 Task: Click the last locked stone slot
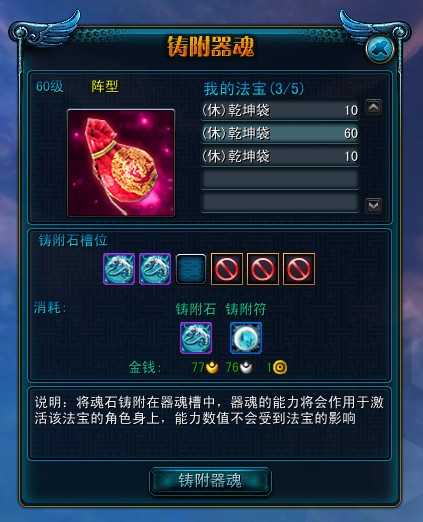(299, 269)
